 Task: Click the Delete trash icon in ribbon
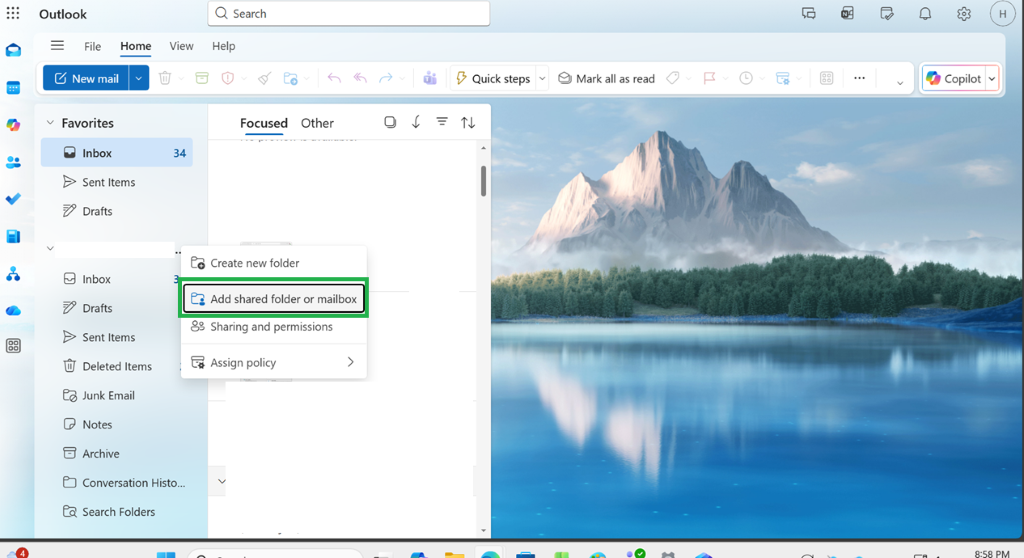tap(165, 78)
